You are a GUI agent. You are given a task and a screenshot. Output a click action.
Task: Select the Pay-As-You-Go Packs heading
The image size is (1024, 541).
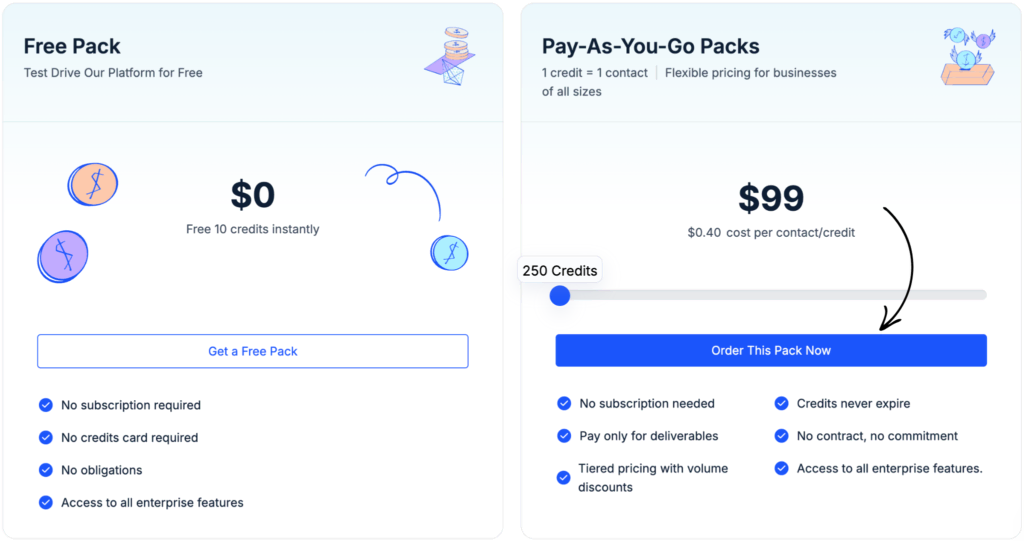[x=650, y=46]
